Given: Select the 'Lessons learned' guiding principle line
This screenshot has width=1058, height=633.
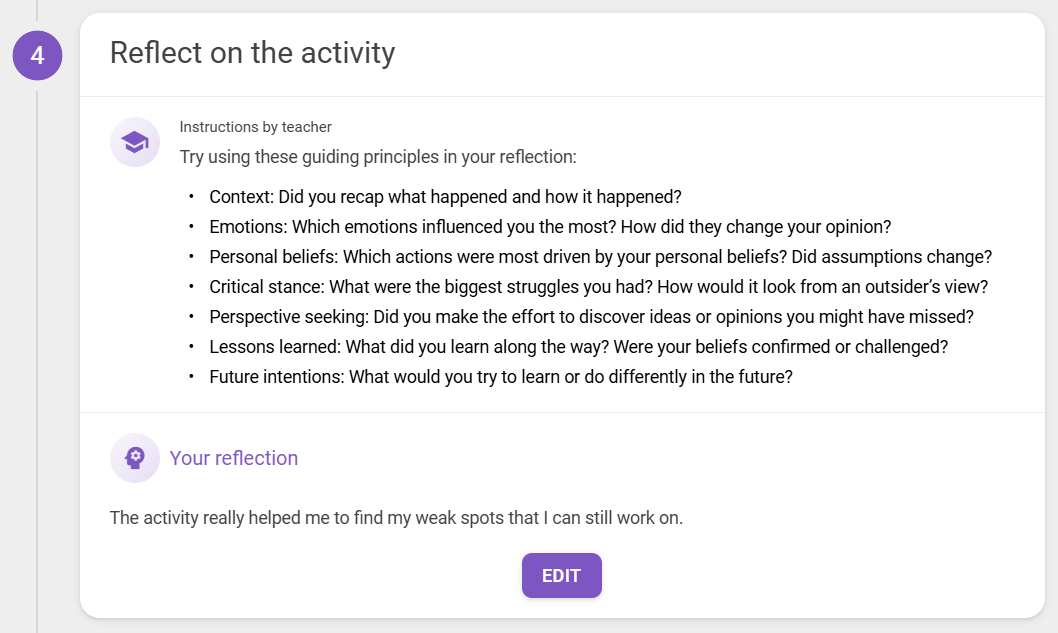Looking at the screenshot, I should pos(578,347).
